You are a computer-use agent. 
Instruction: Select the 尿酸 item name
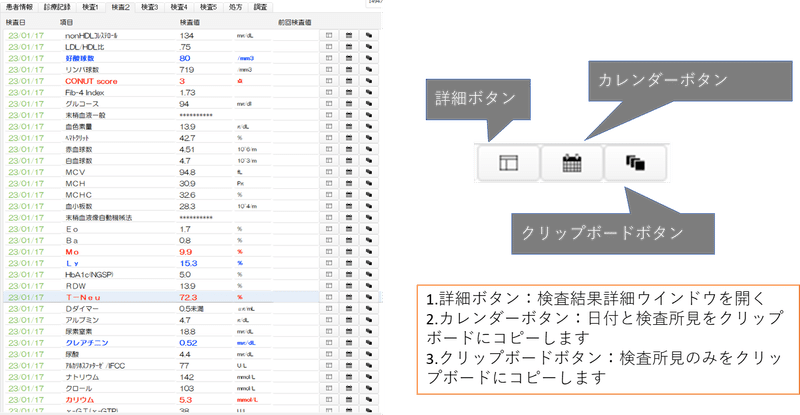72,354
